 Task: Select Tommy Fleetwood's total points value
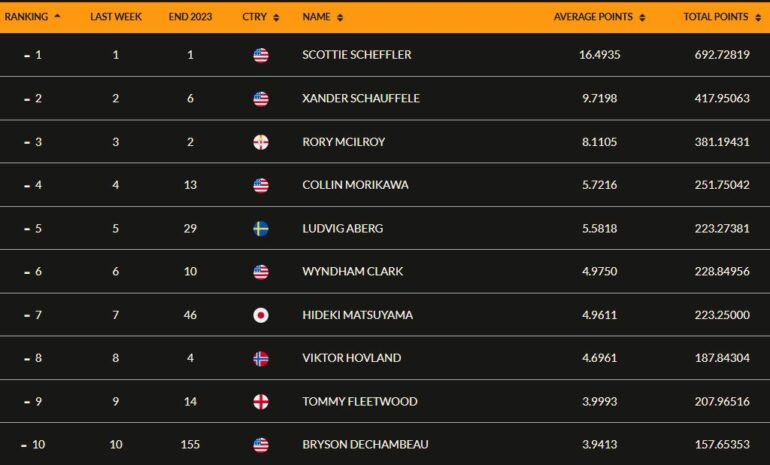(722, 402)
